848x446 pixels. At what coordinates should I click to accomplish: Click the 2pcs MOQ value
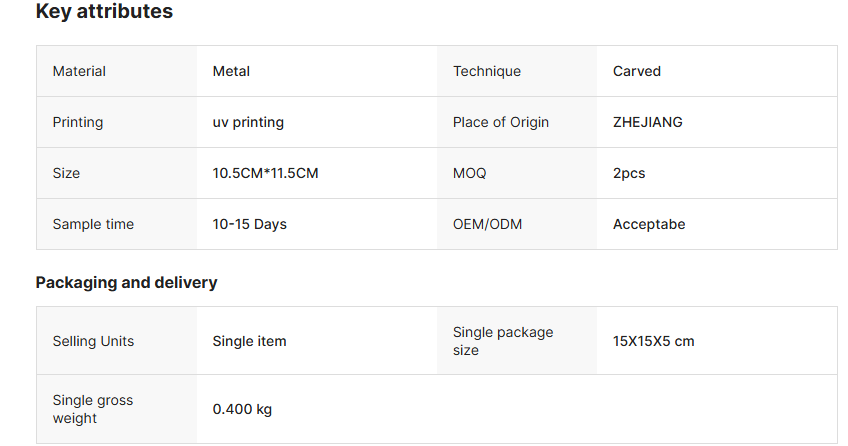(x=629, y=173)
